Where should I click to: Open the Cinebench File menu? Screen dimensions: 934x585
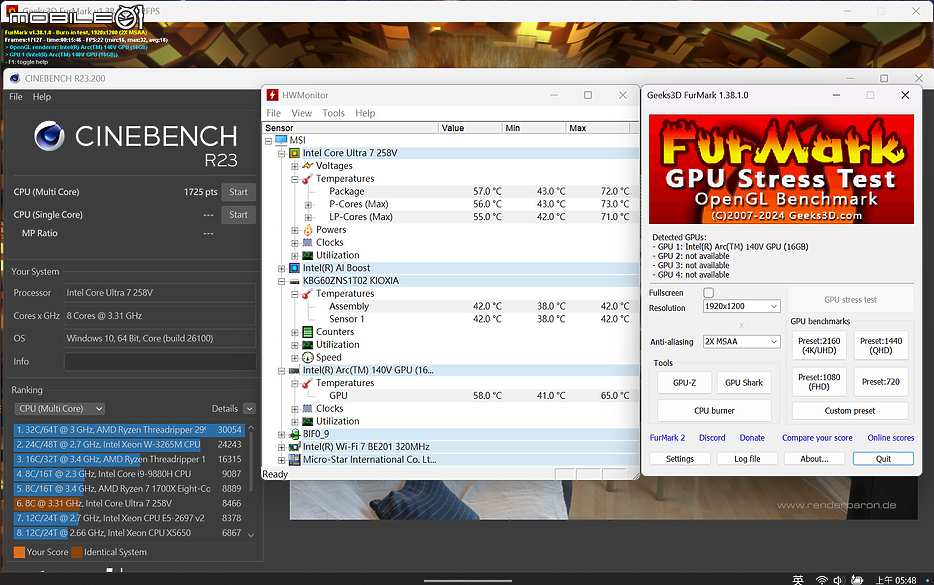(16, 97)
